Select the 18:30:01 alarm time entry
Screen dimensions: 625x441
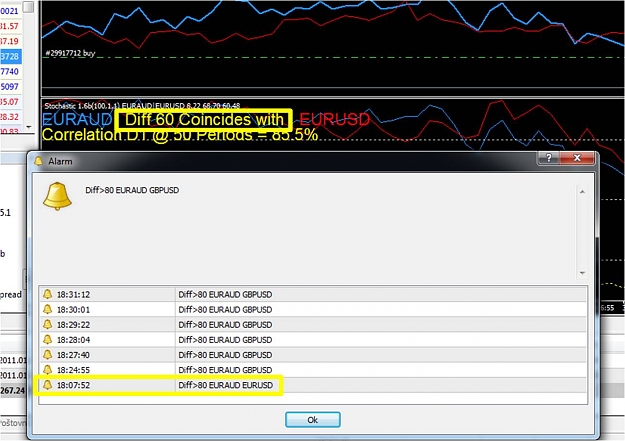pyautogui.click(x=73, y=310)
